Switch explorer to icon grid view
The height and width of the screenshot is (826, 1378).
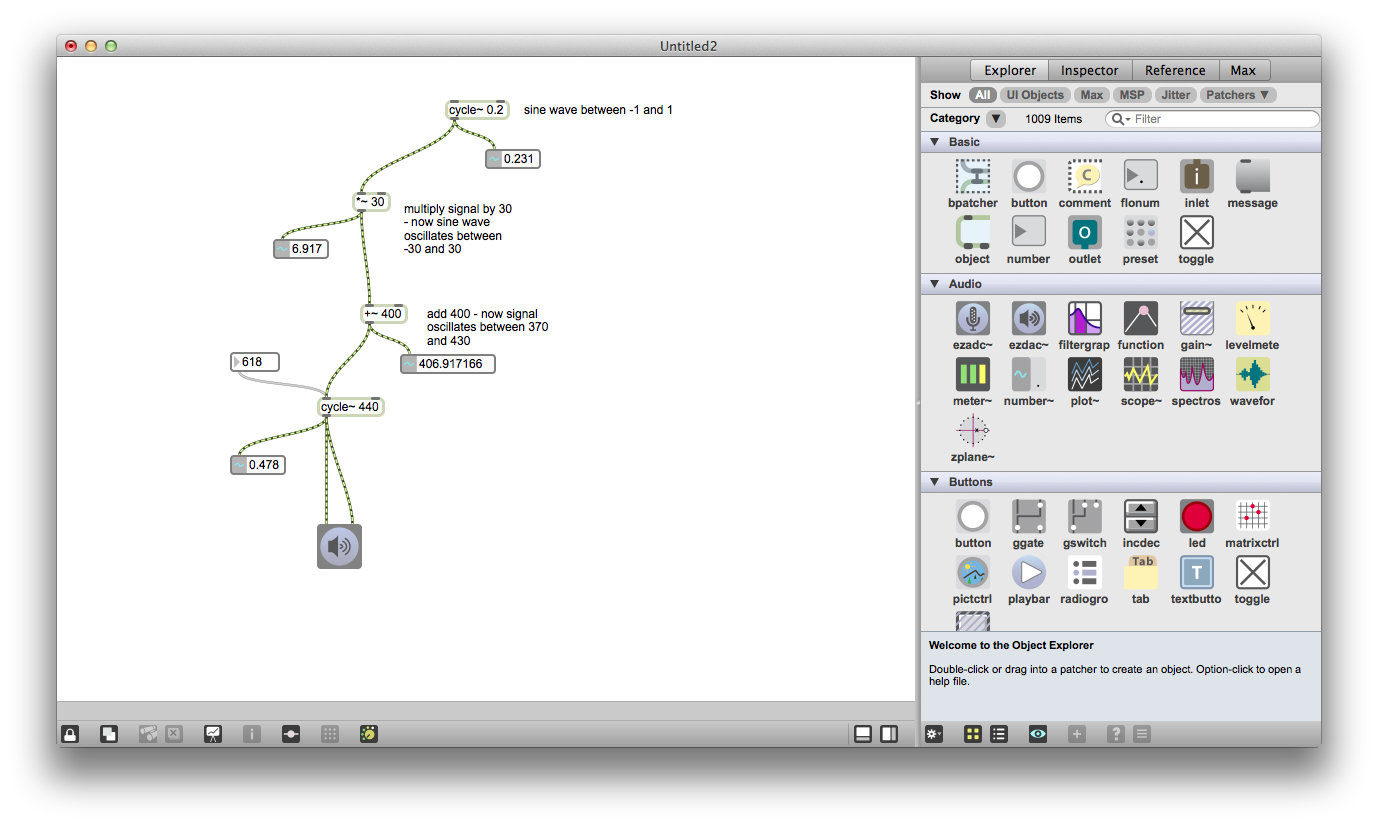[x=973, y=734]
